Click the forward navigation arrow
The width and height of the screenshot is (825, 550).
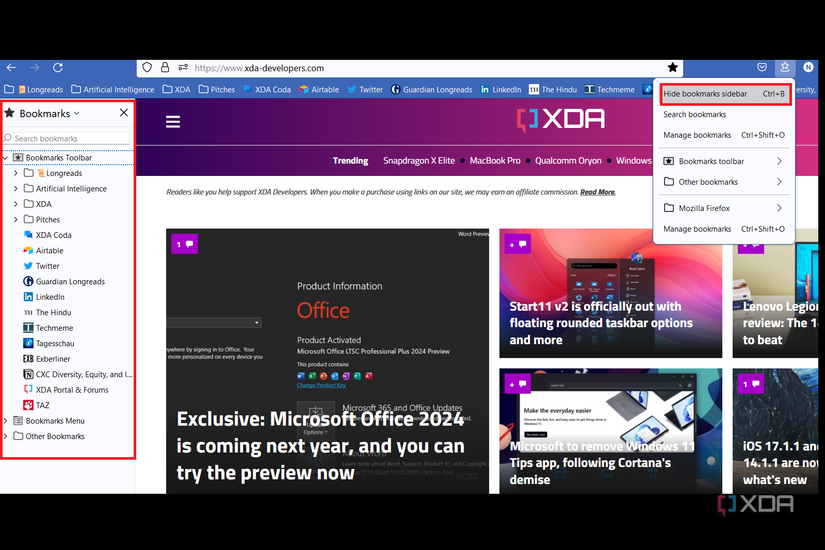pos(35,67)
